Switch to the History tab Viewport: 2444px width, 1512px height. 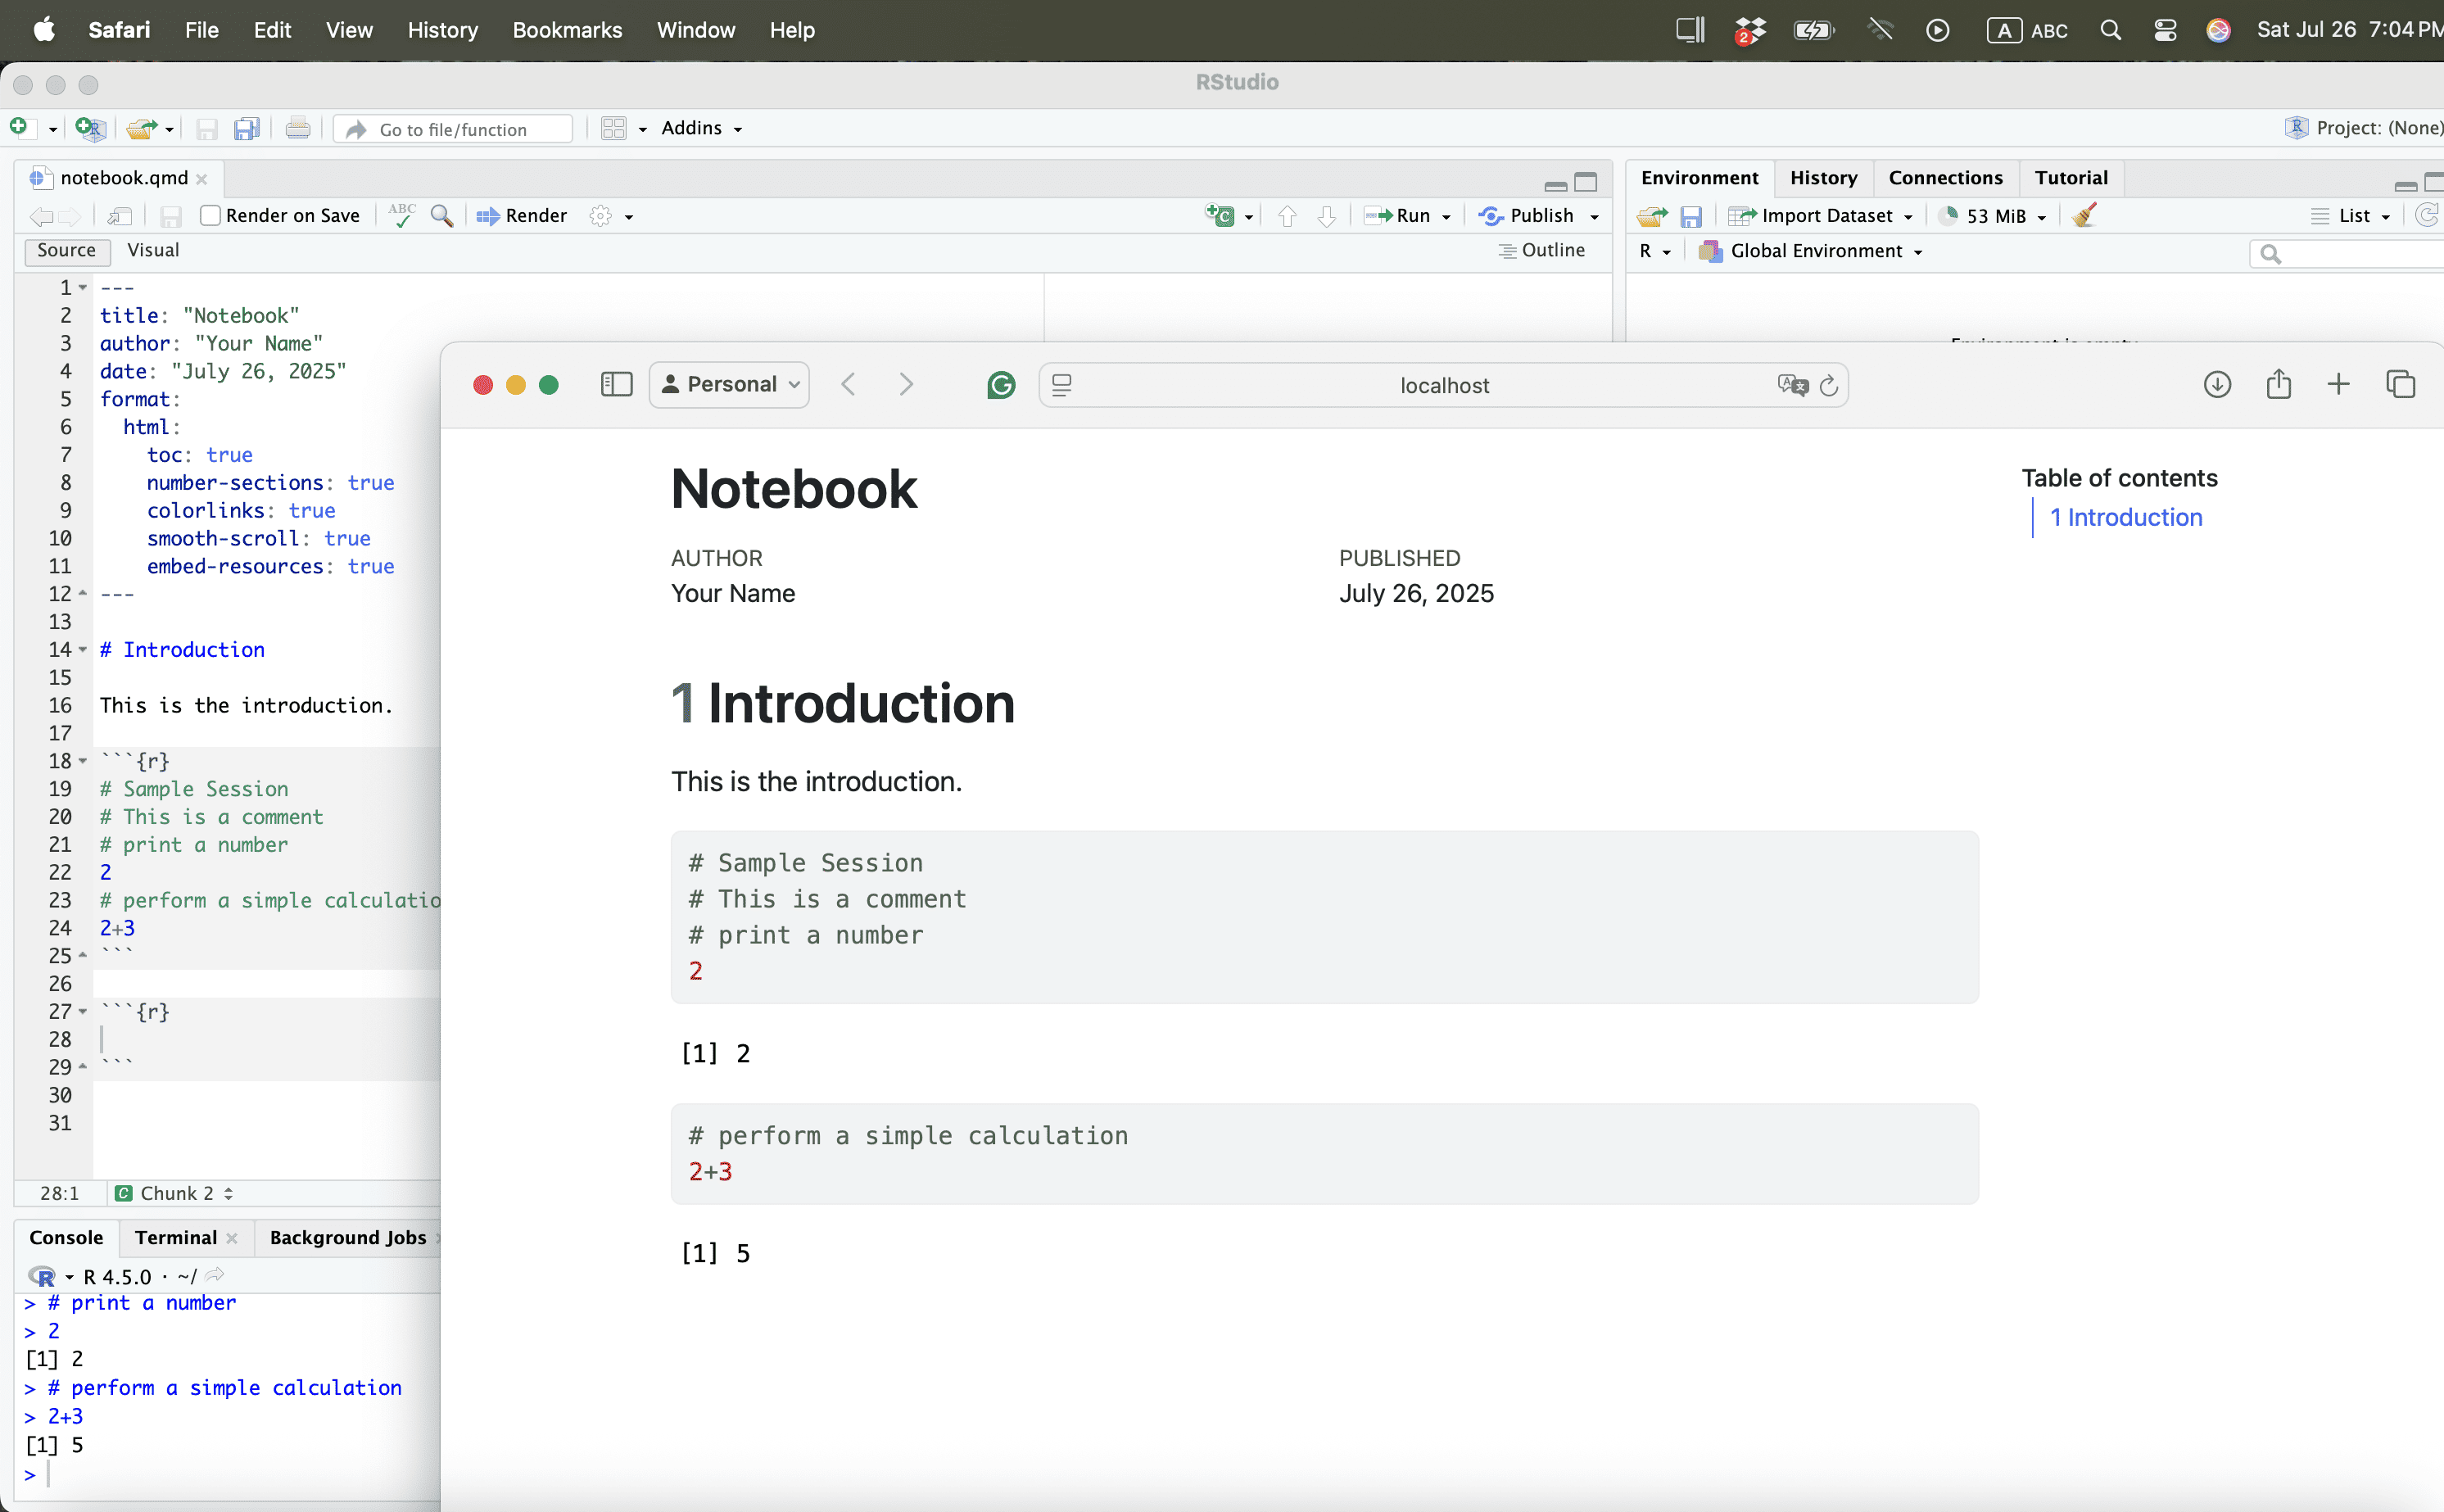(1823, 178)
